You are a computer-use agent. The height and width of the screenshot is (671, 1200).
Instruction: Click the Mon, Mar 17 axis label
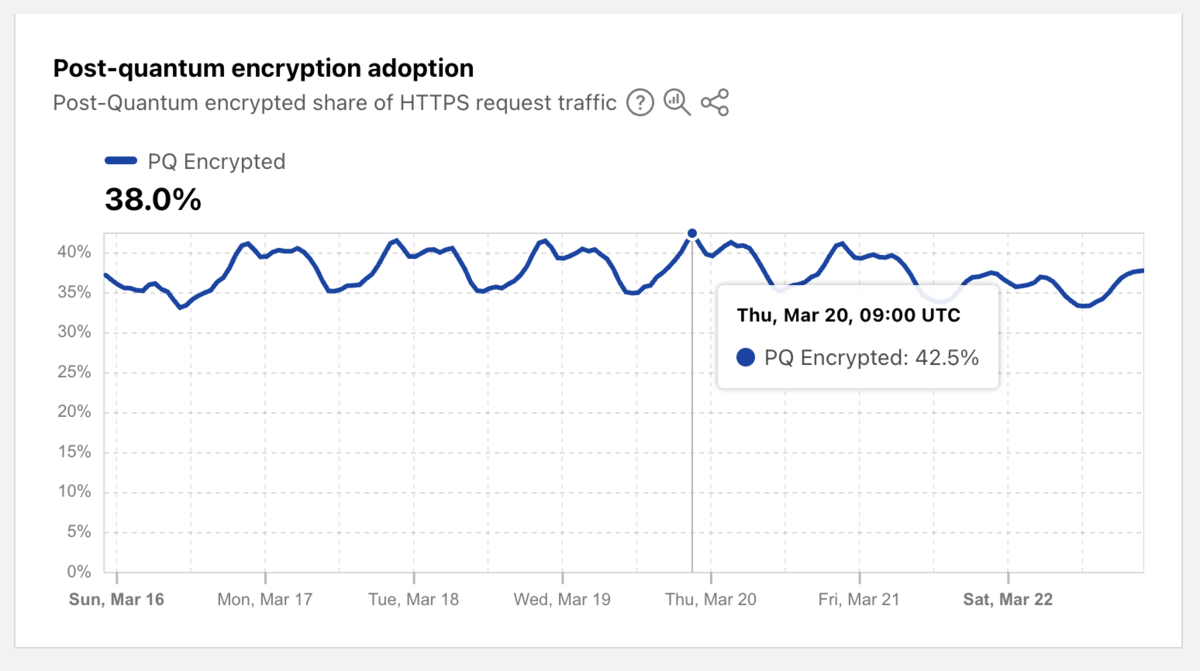pyautogui.click(x=265, y=600)
